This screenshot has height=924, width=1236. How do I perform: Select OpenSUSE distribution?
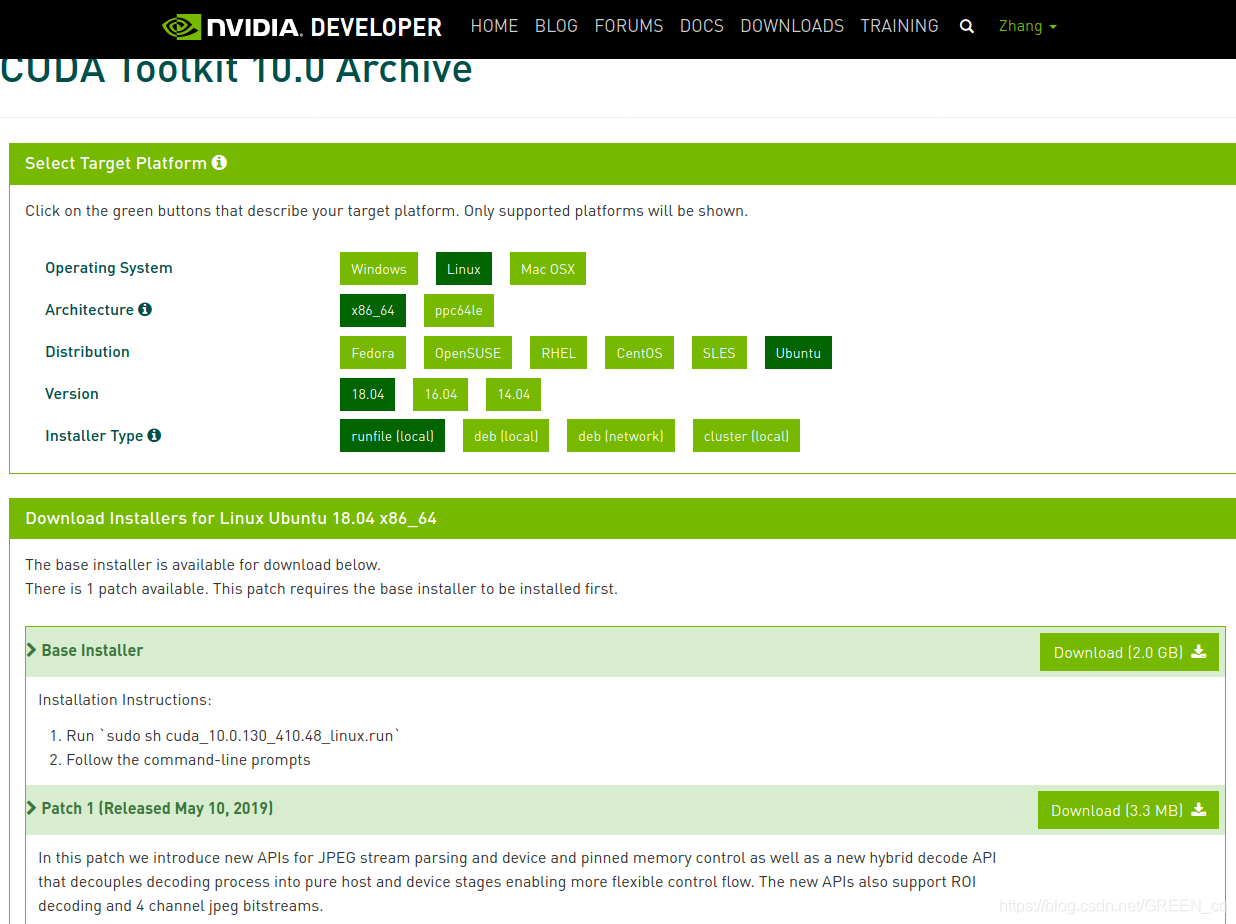coord(468,353)
